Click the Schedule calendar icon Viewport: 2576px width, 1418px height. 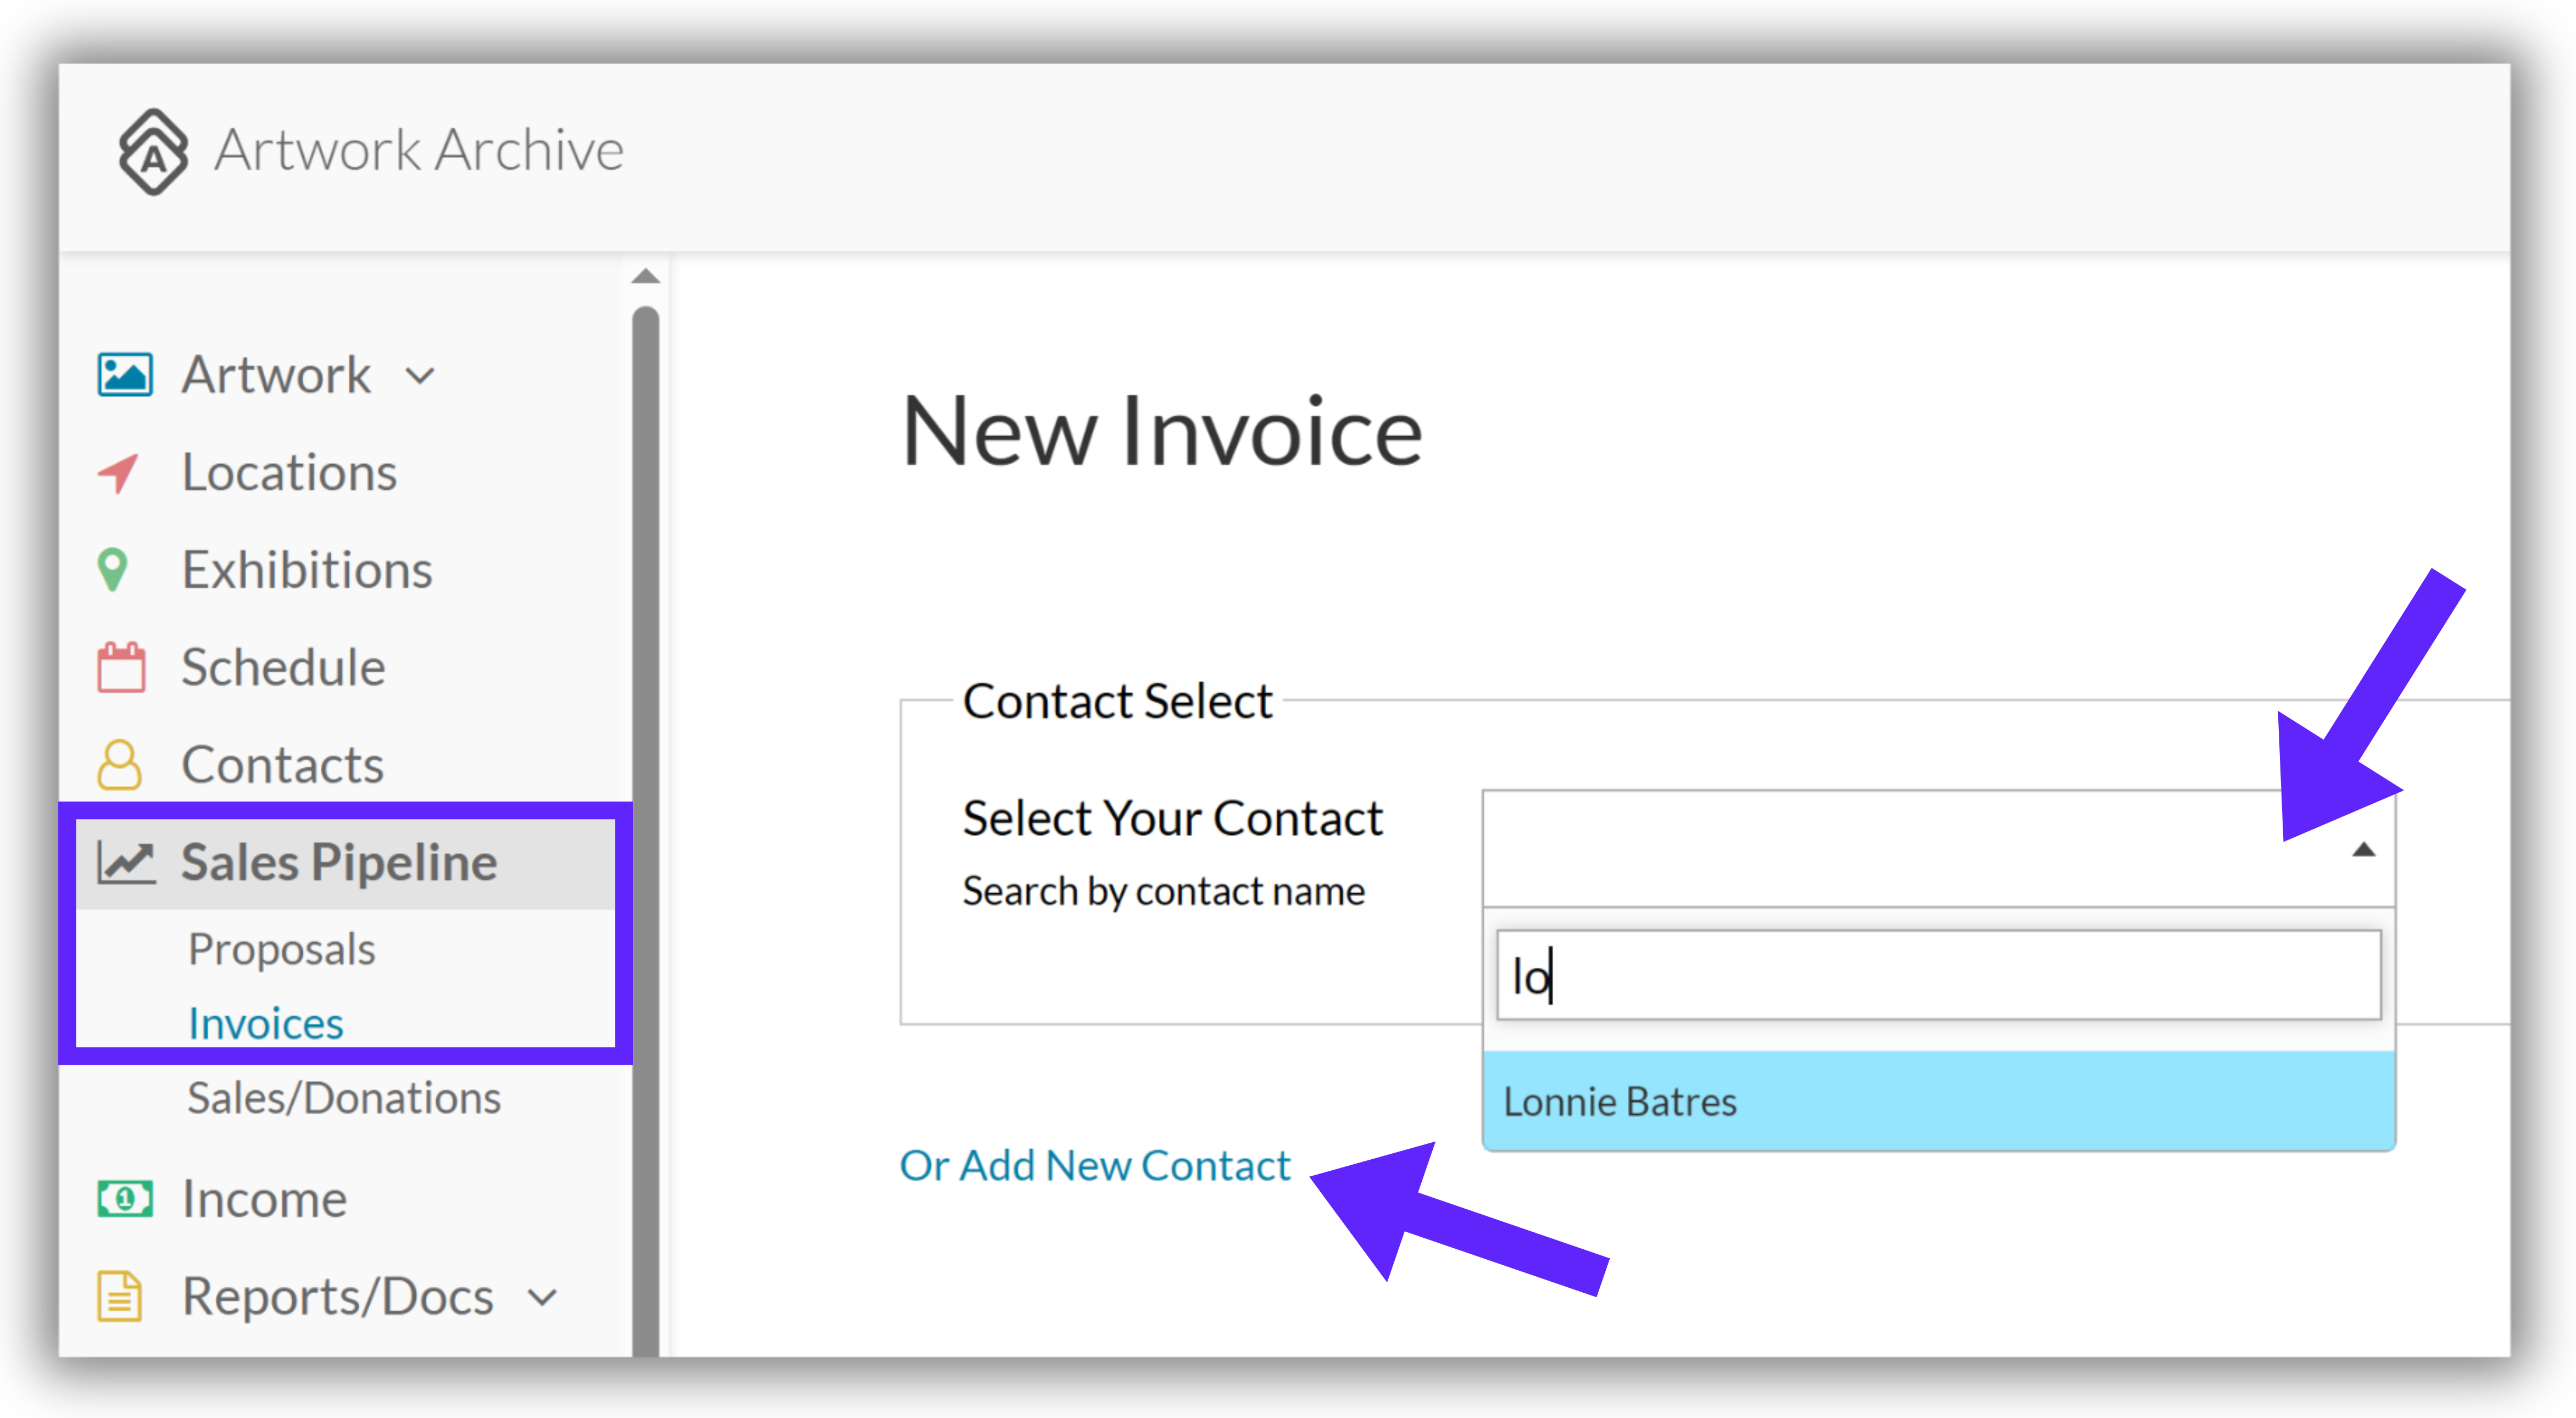[x=121, y=667]
